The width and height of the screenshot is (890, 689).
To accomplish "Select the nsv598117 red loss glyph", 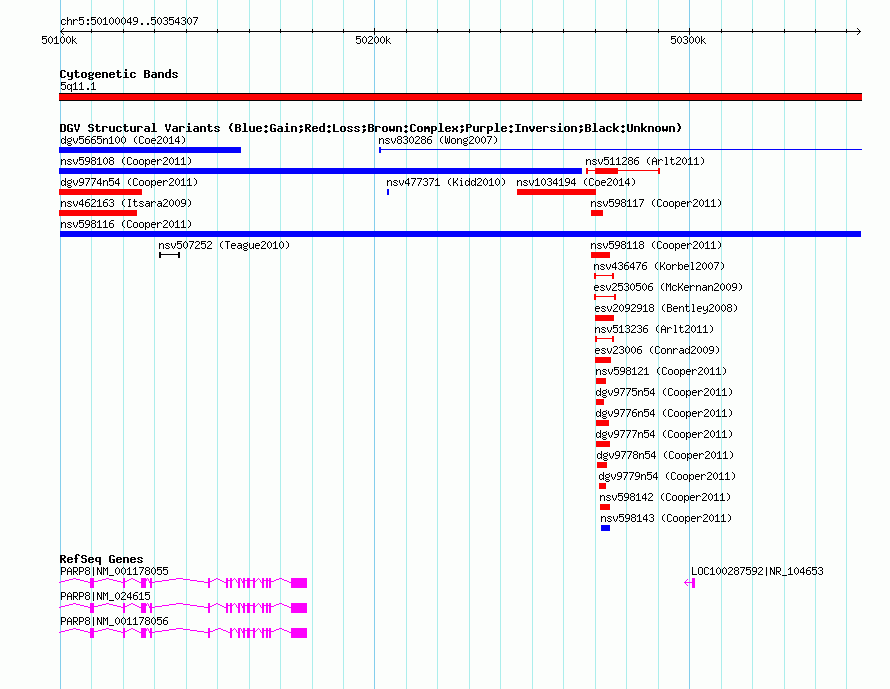I will pos(597,213).
